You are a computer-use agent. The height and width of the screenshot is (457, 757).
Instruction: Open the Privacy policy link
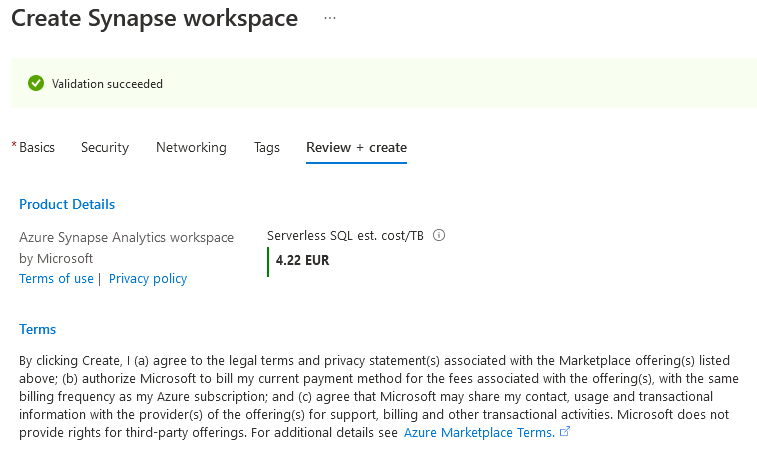[148, 279]
